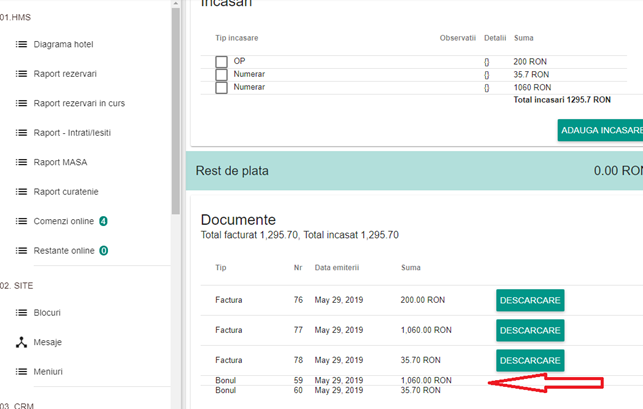643x409 pixels.
Task: Click the sidebar vertical scrollbar thumb
Action: [176, 111]
